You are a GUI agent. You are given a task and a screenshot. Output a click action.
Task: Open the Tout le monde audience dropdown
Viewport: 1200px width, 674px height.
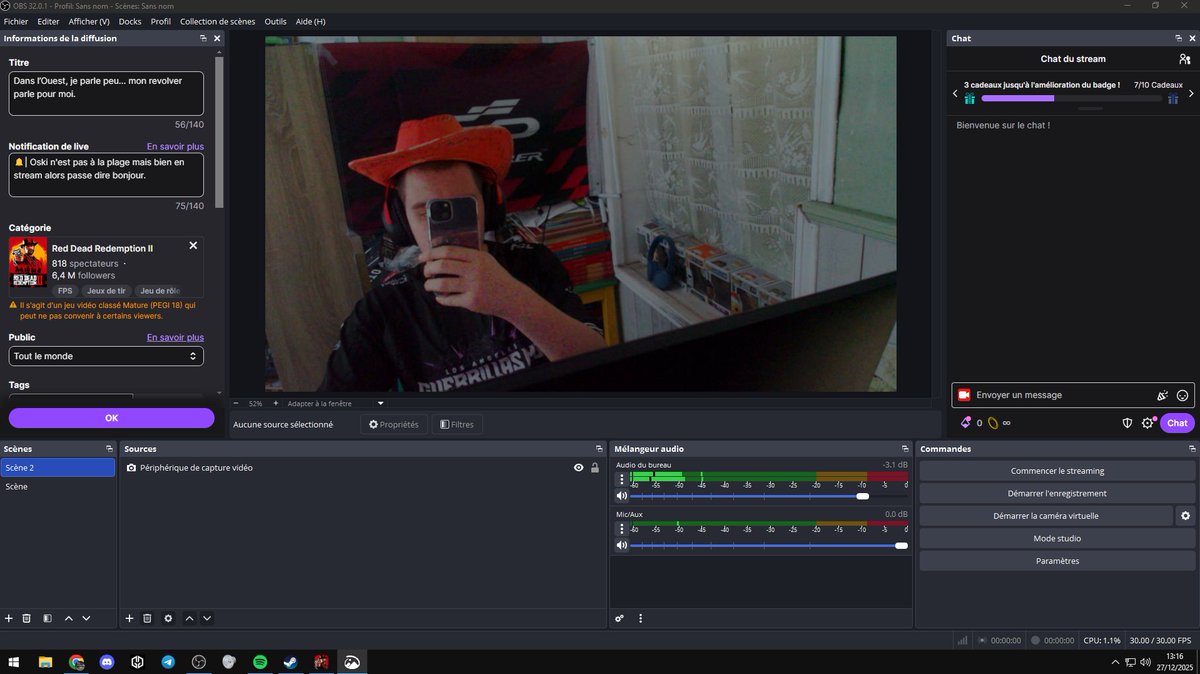(x=106, y=355)
